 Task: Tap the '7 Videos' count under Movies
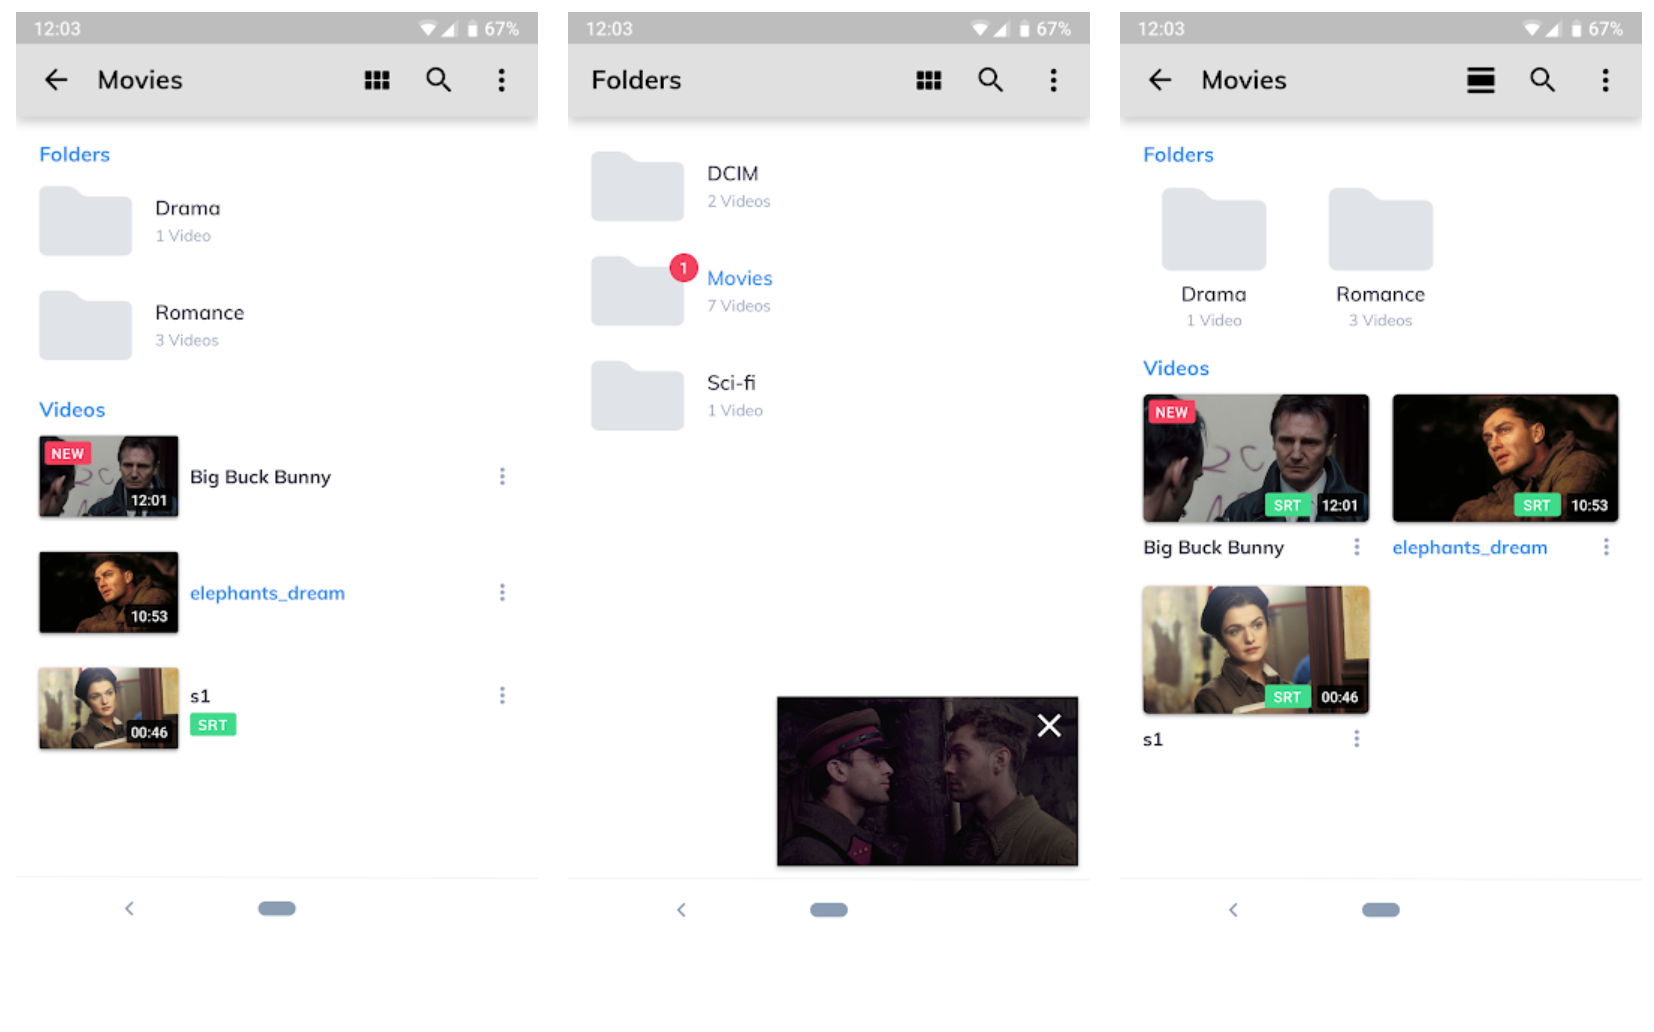(x=739, y=306)
